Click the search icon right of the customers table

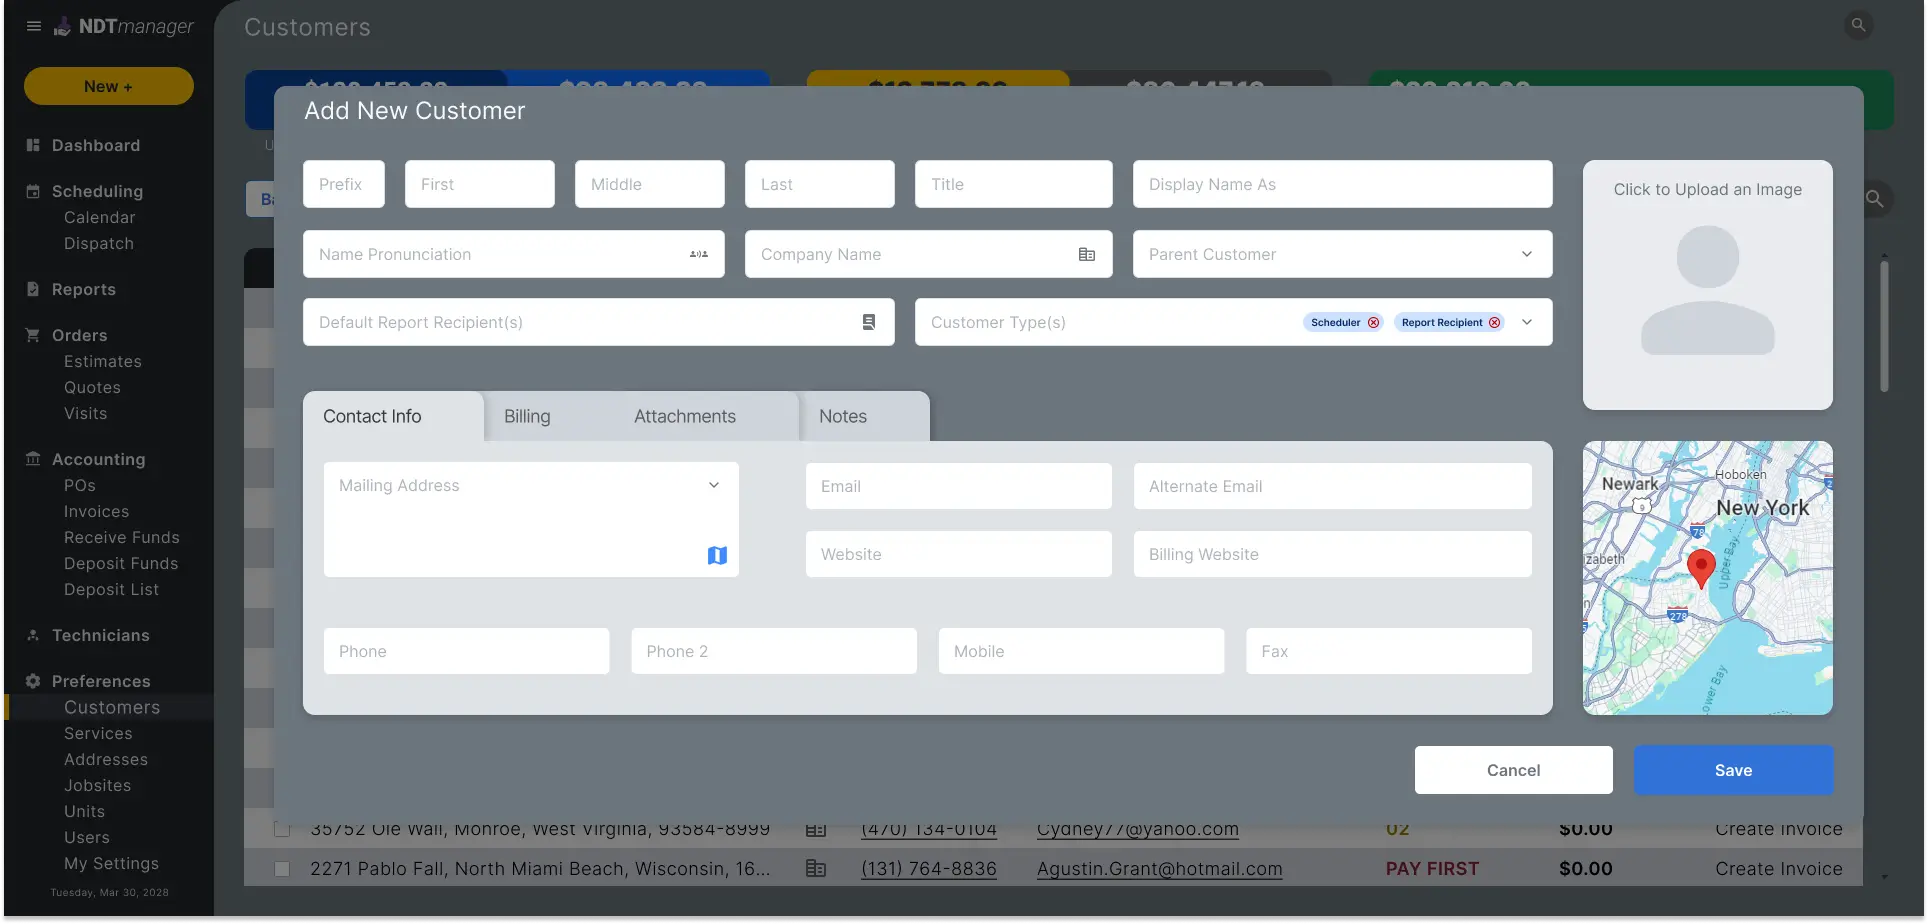1875,199
